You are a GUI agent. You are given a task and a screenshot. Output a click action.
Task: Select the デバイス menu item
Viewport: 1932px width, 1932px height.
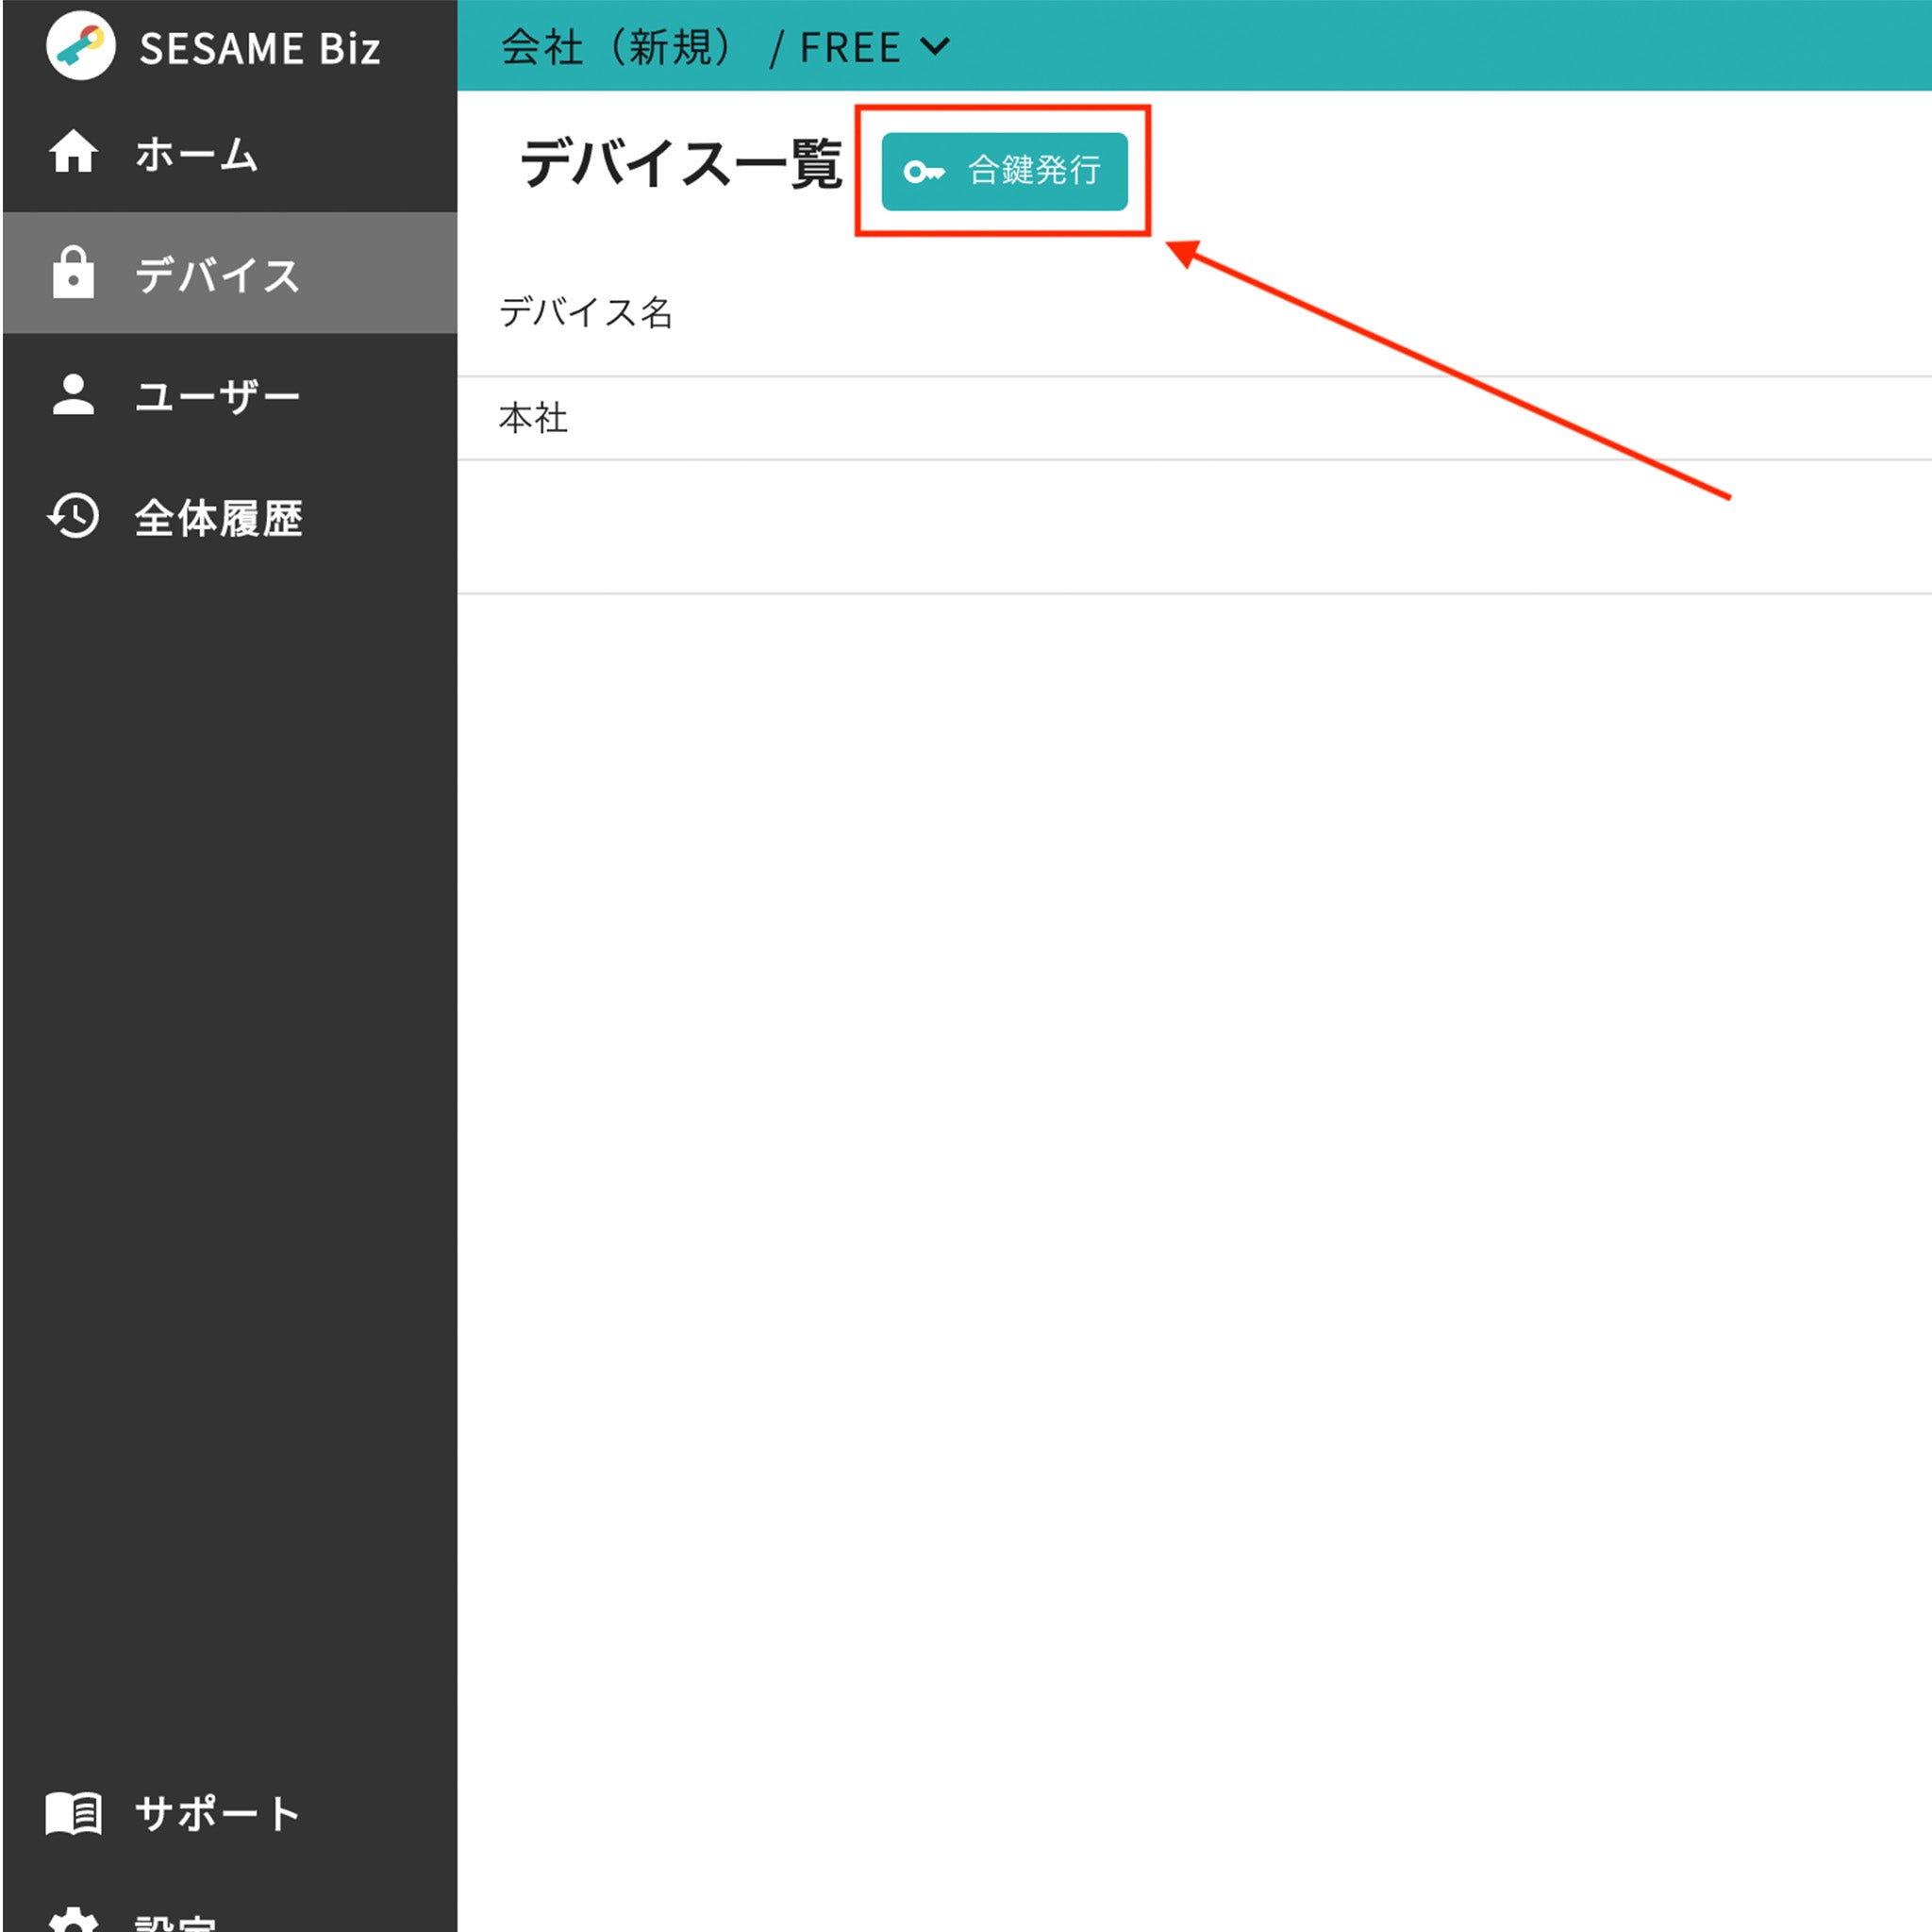coord(230,273)
